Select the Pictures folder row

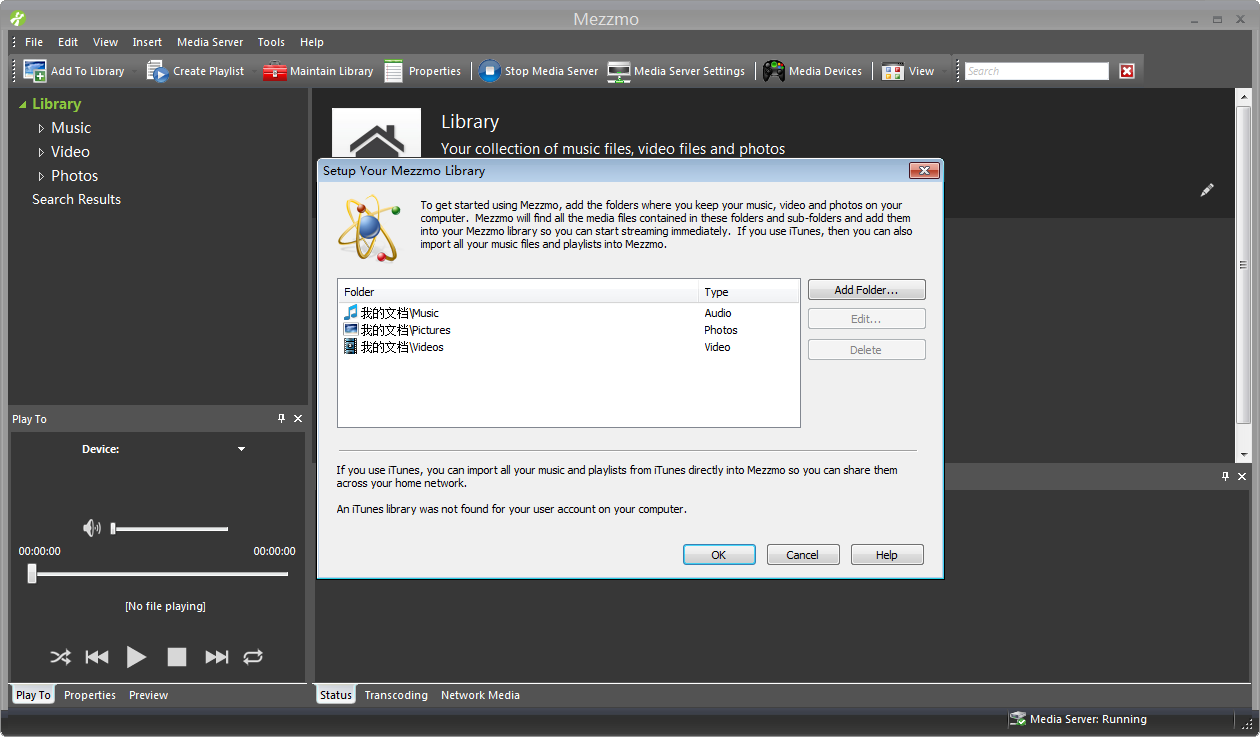[x=569, y=330]
